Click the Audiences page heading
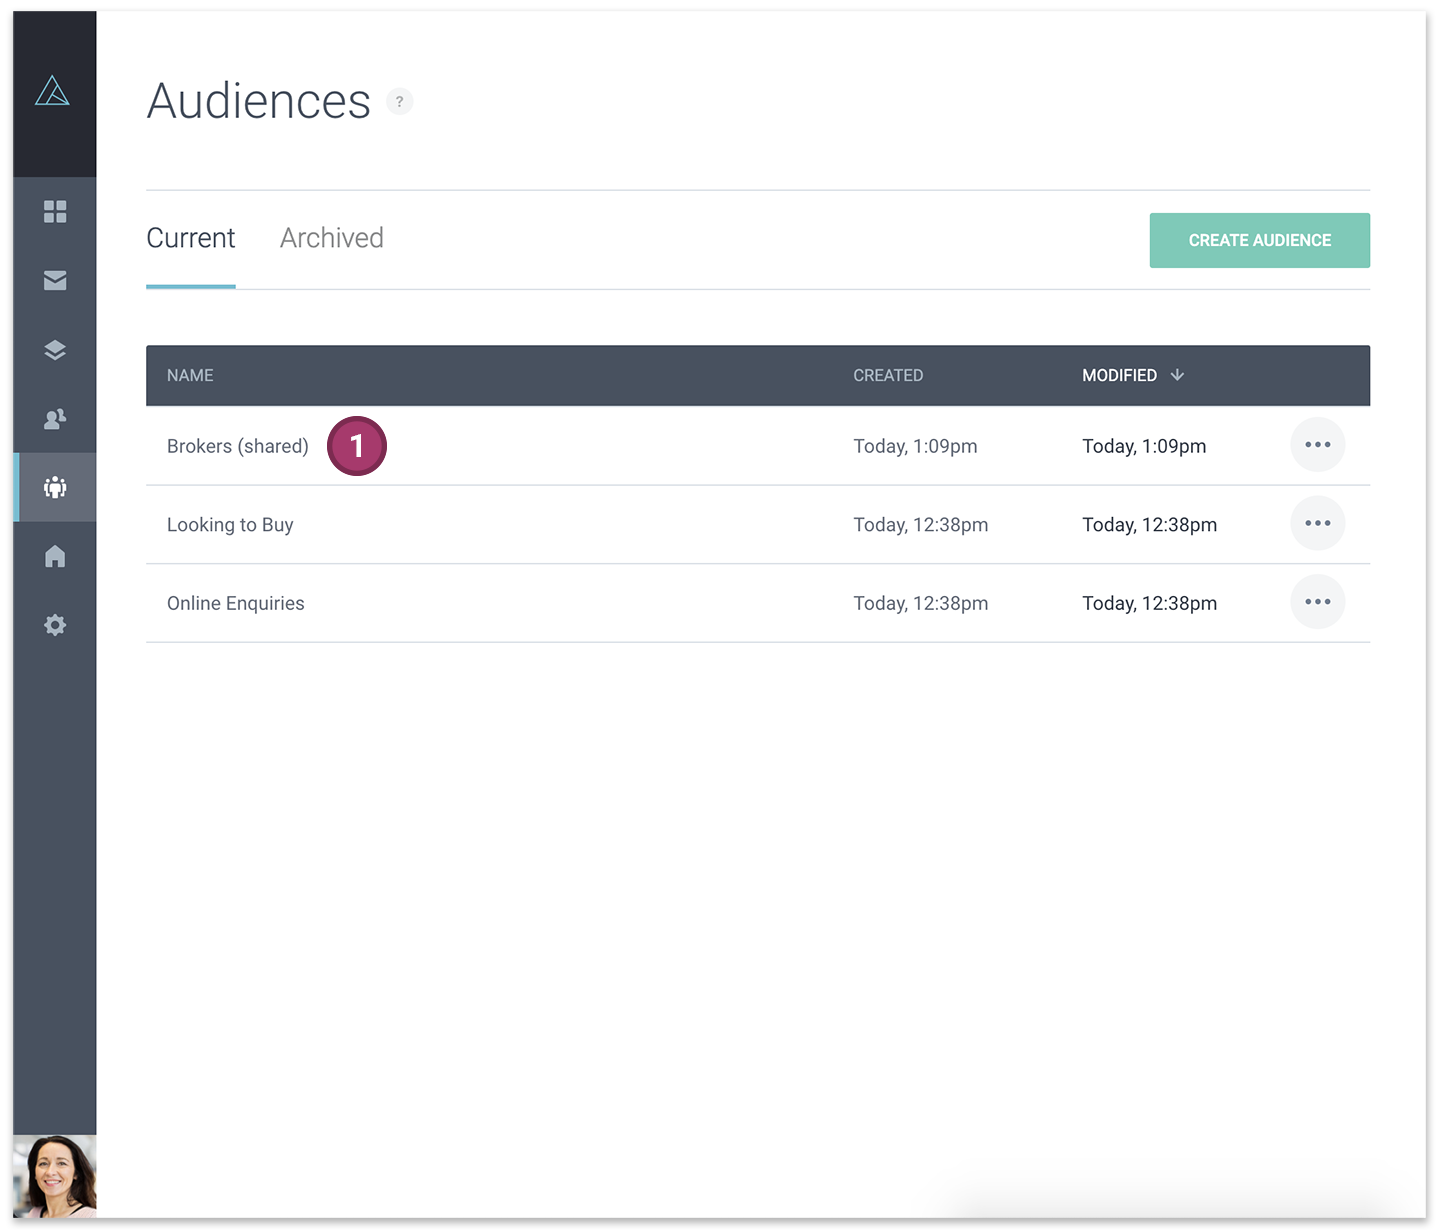The height and width of the screenshot is (1230, 1440). [259, 101]
